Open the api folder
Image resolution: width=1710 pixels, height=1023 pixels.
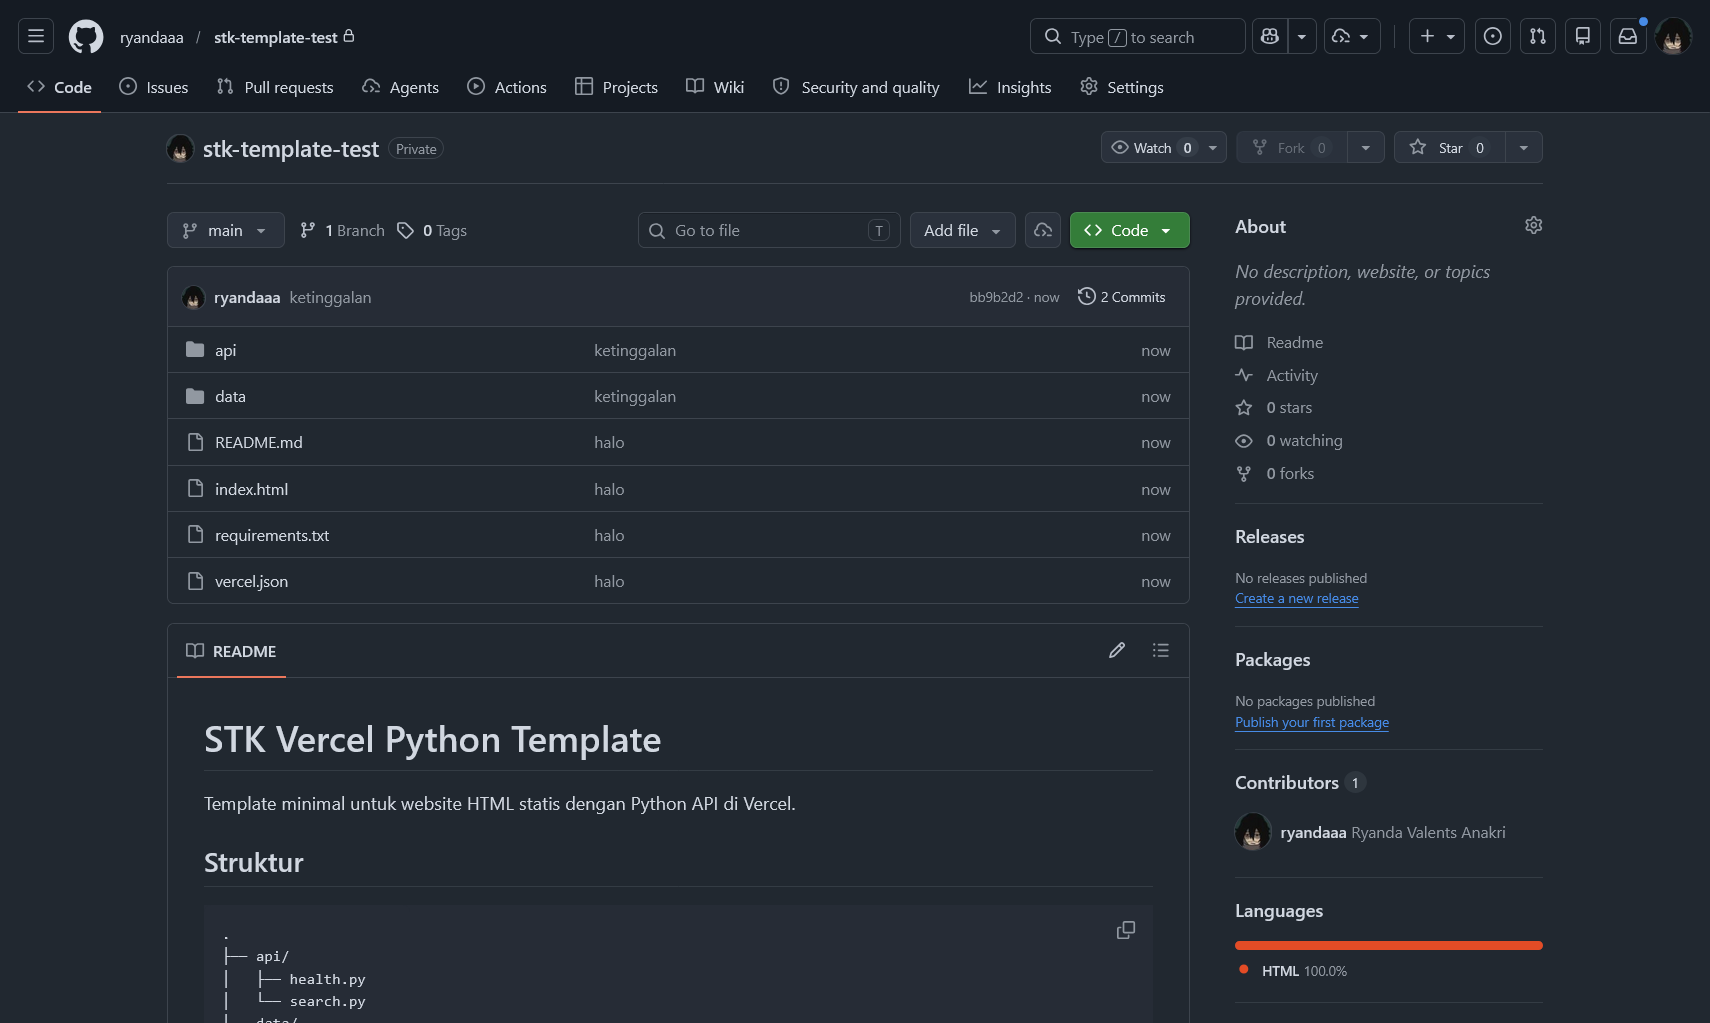pos(226,350)
